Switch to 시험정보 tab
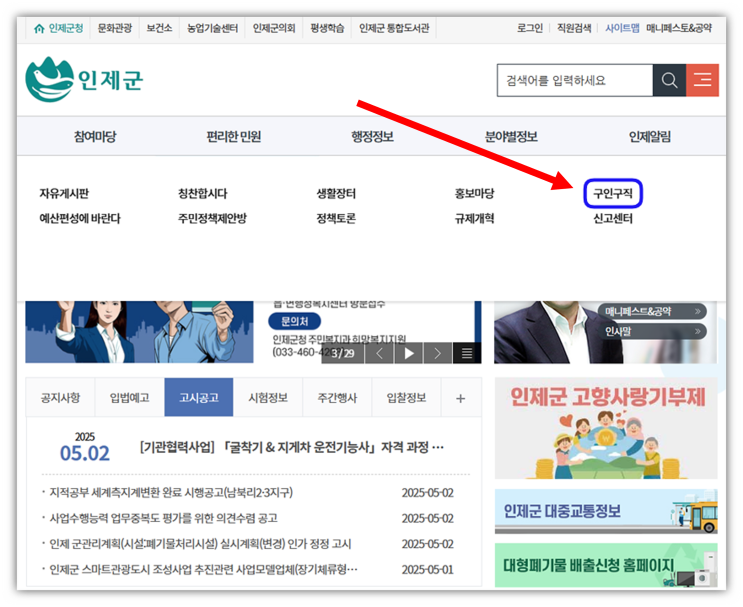 [x=268, y=398]
